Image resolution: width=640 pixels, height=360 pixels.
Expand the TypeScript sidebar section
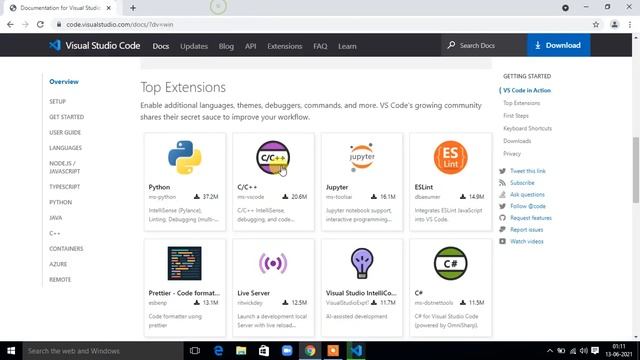[64, 187]
